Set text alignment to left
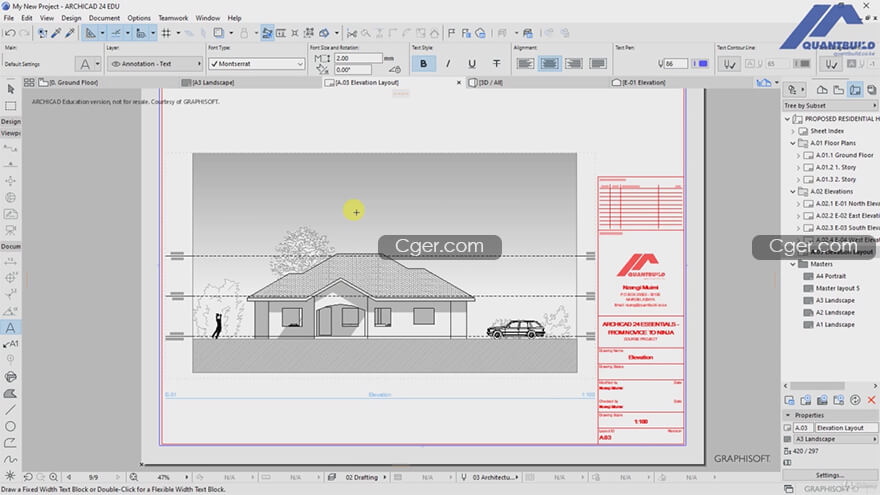This screenshot has height=495, width=880. 525,63
